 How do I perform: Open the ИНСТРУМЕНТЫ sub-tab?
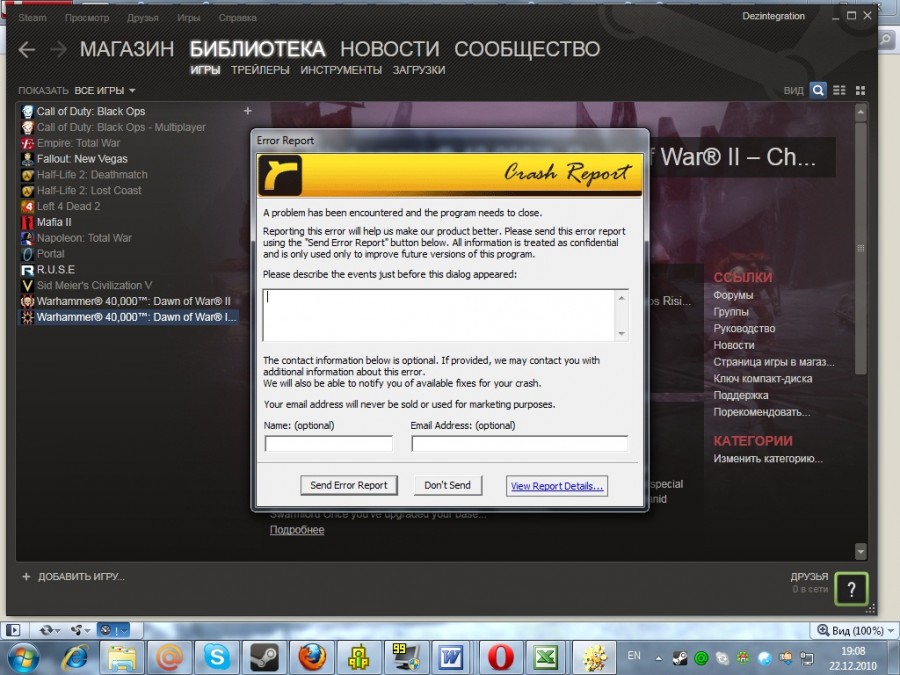[341, 70]
